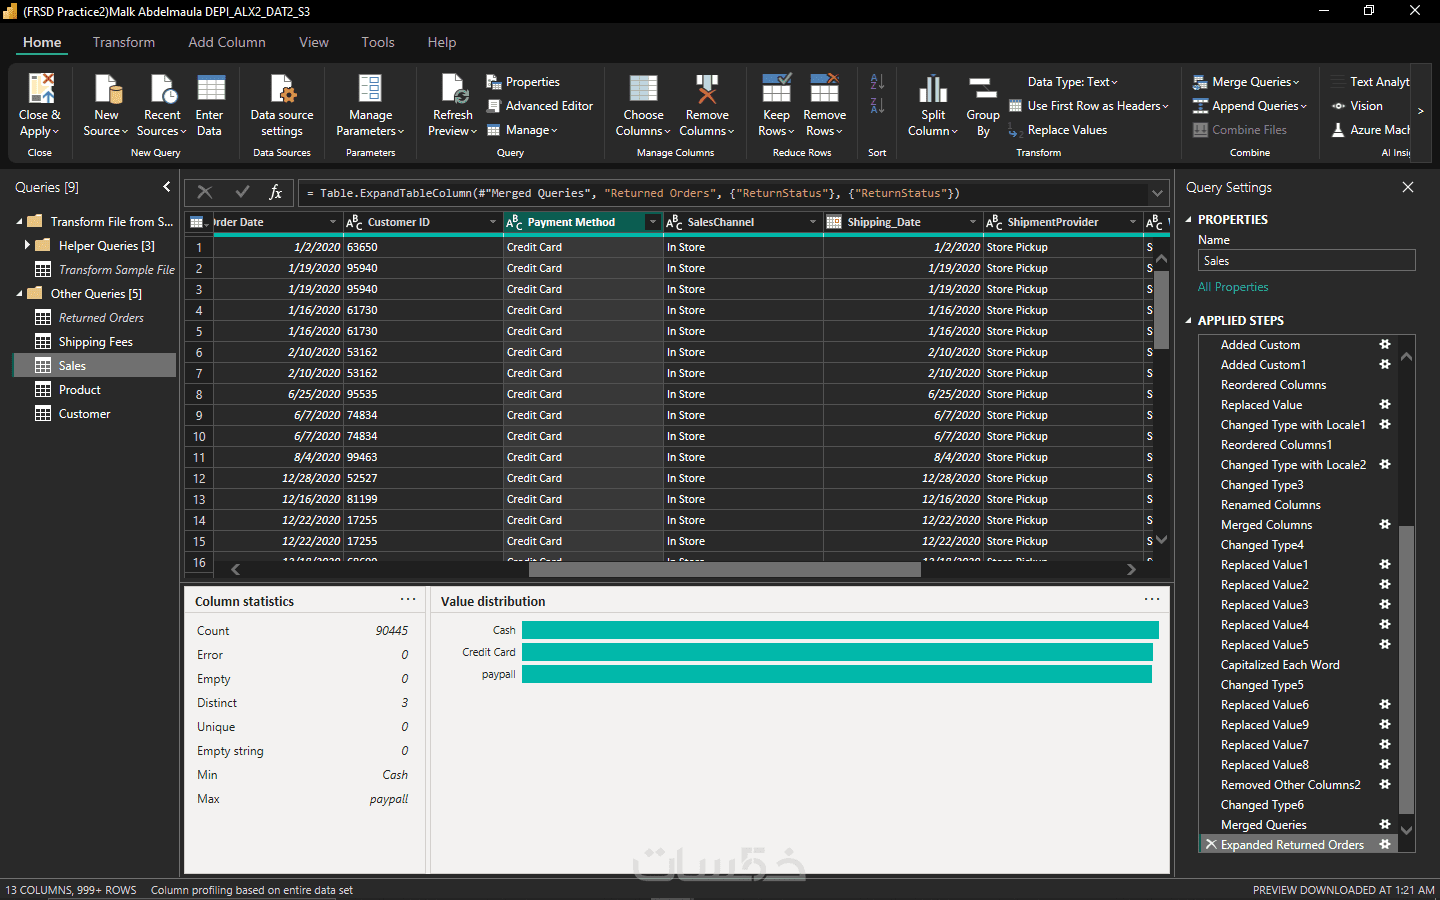Confirm formula with the checkmark icon

[x=242, y=192]
